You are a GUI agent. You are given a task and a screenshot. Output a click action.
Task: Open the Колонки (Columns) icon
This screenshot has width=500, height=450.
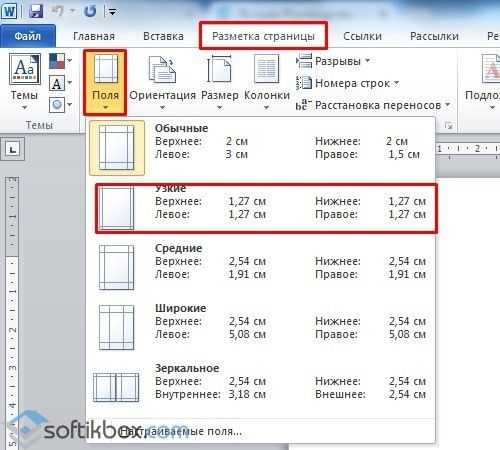266,69
